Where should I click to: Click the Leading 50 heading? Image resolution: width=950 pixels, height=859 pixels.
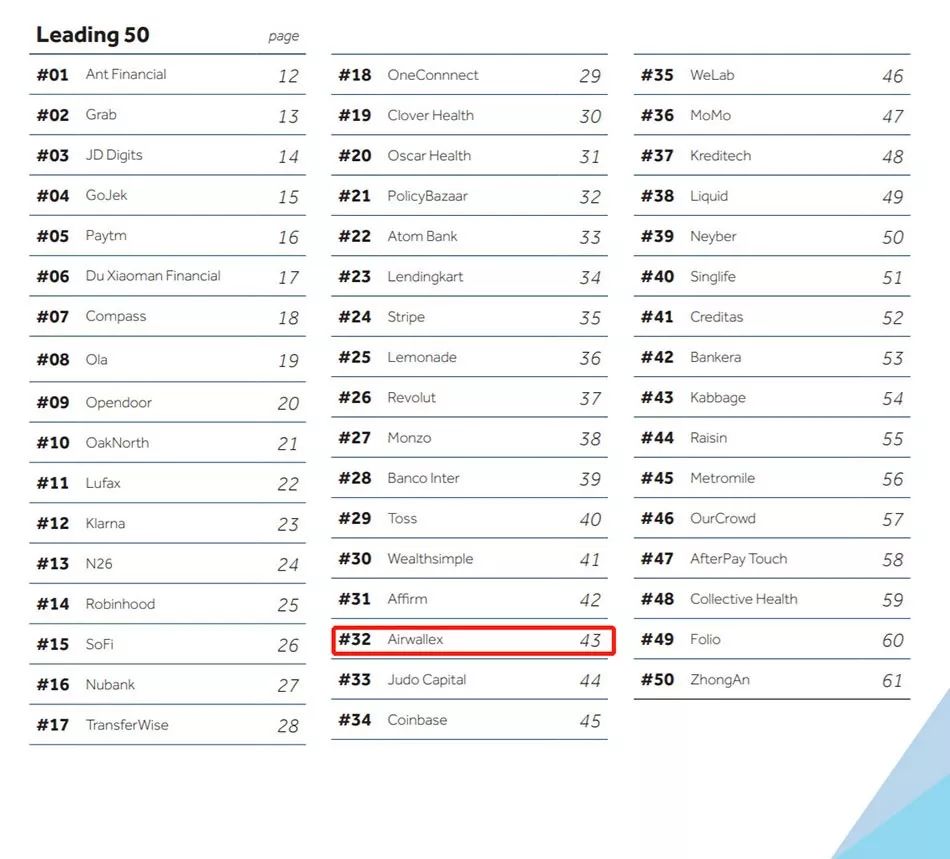[93, 35]
